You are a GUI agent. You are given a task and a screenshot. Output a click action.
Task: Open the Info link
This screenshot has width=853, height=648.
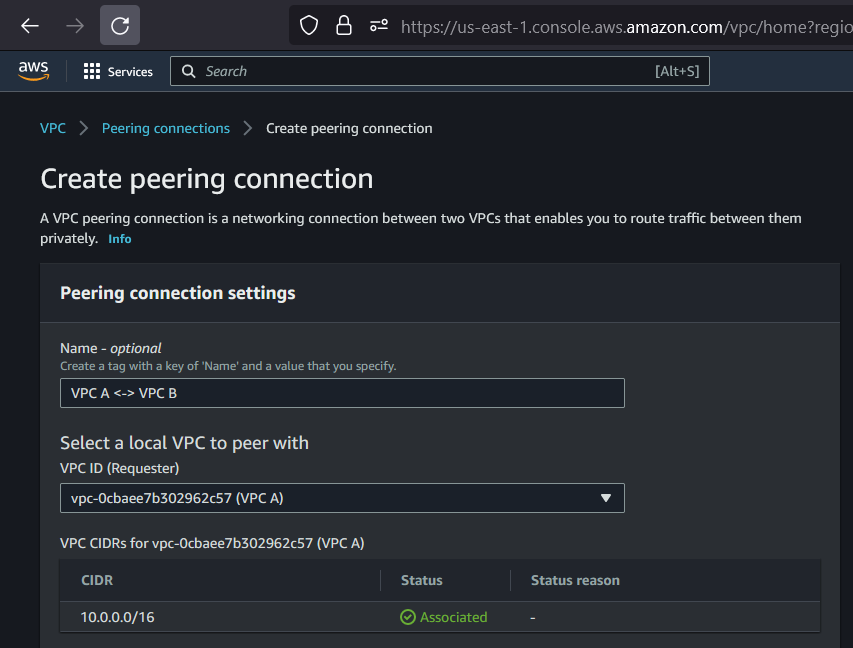(119, 239)
